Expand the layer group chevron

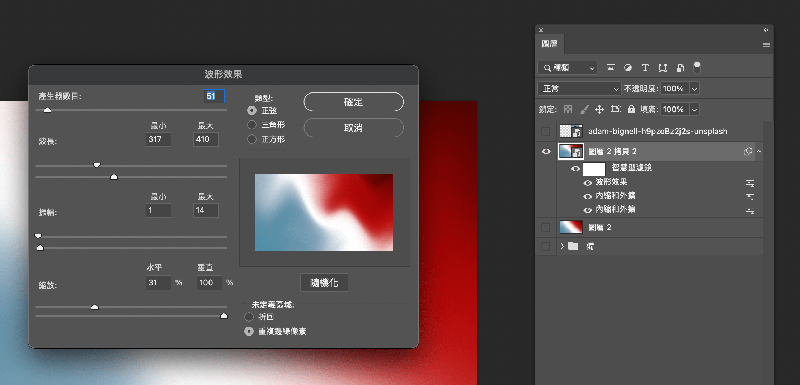pos(562,246)
